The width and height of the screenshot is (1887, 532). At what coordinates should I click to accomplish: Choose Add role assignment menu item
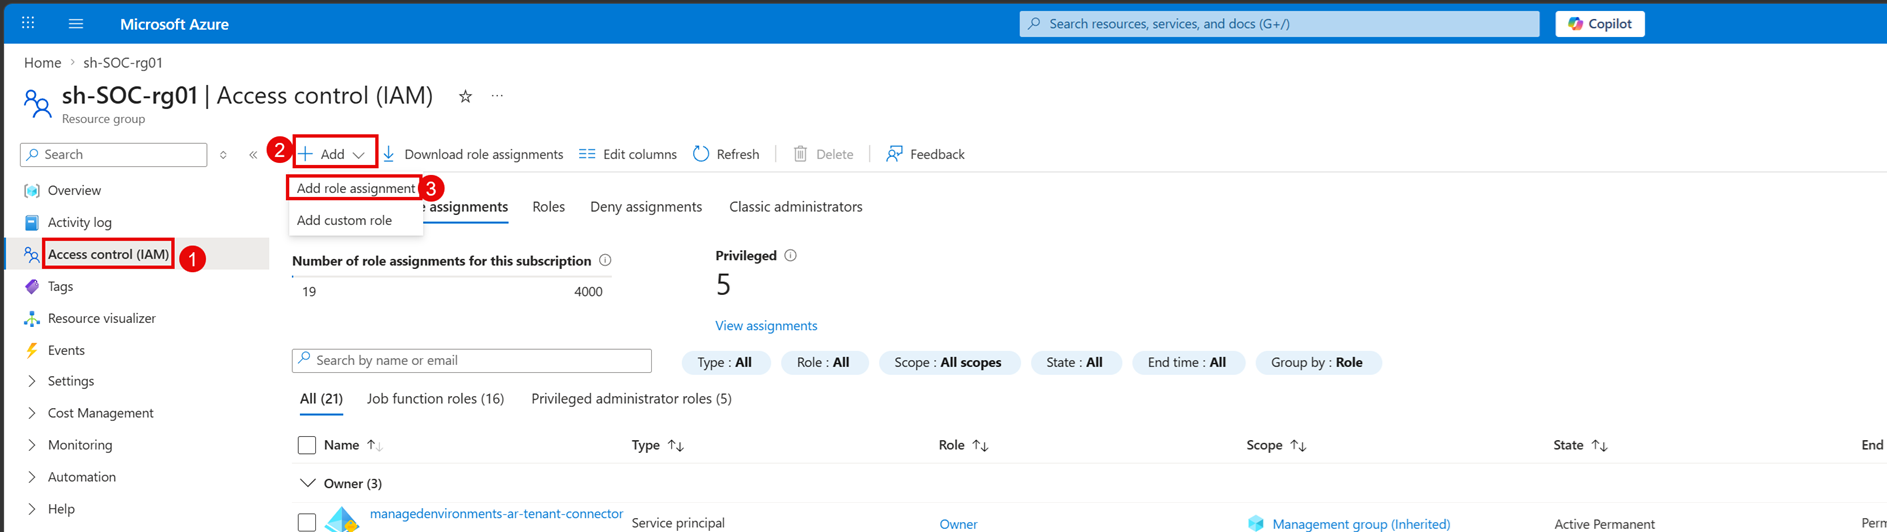pos(355,188)
